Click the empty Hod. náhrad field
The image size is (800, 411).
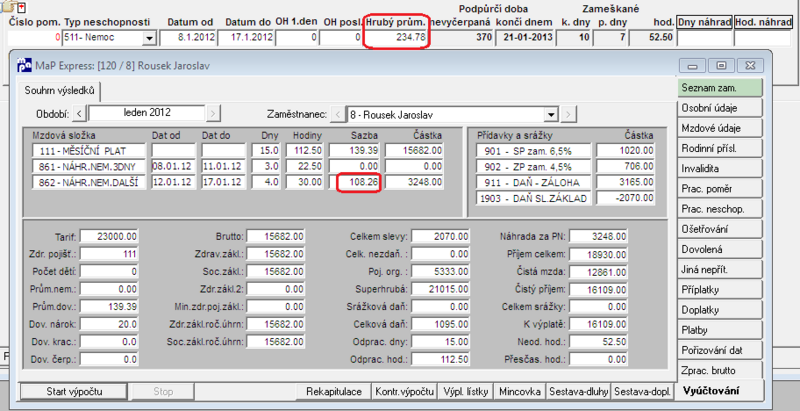[x=763, y=38]
